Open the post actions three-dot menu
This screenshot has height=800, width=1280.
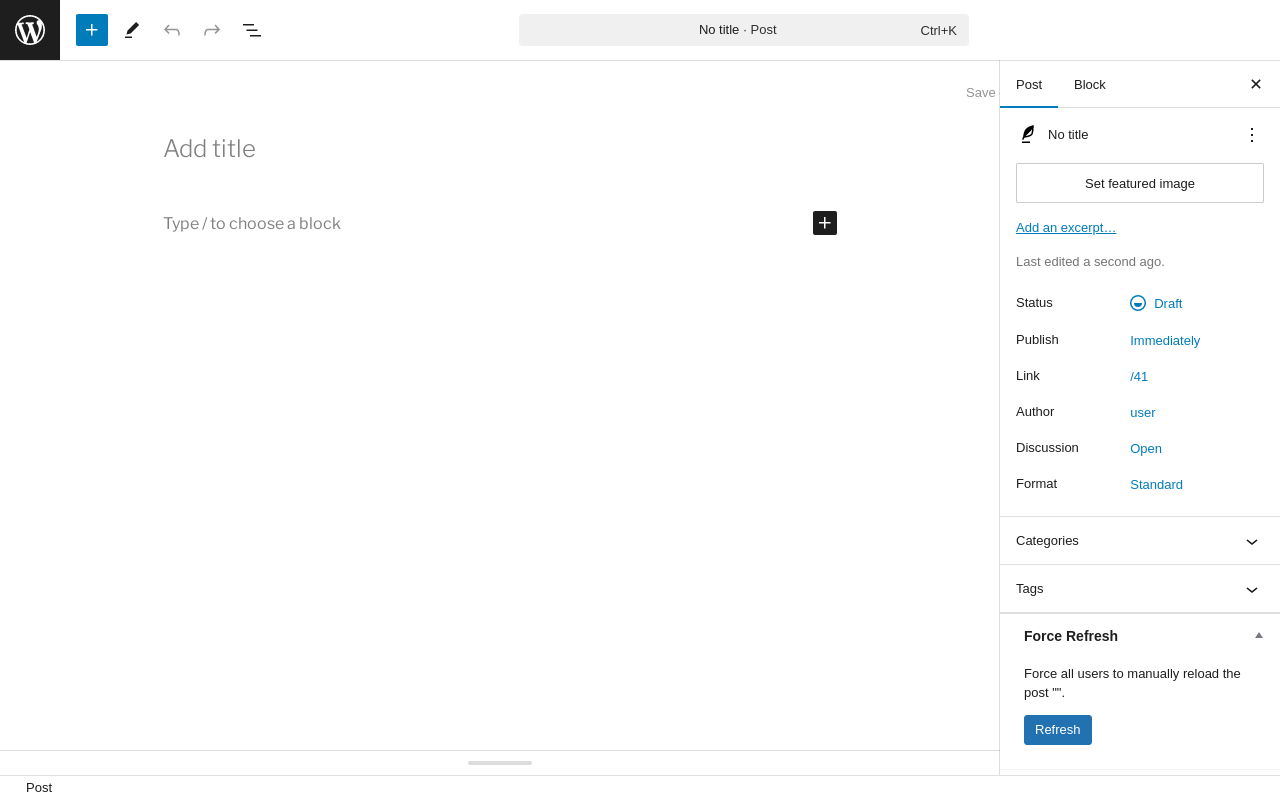click(1252, 134)
